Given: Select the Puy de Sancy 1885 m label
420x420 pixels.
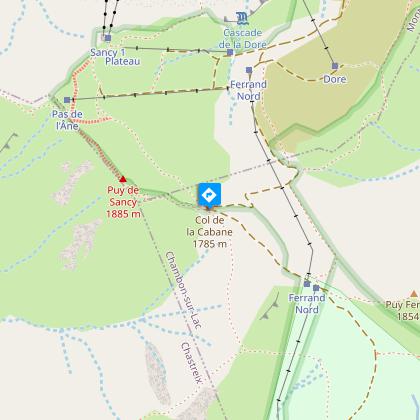Looking at the screenshot, I should coord(123,202).
